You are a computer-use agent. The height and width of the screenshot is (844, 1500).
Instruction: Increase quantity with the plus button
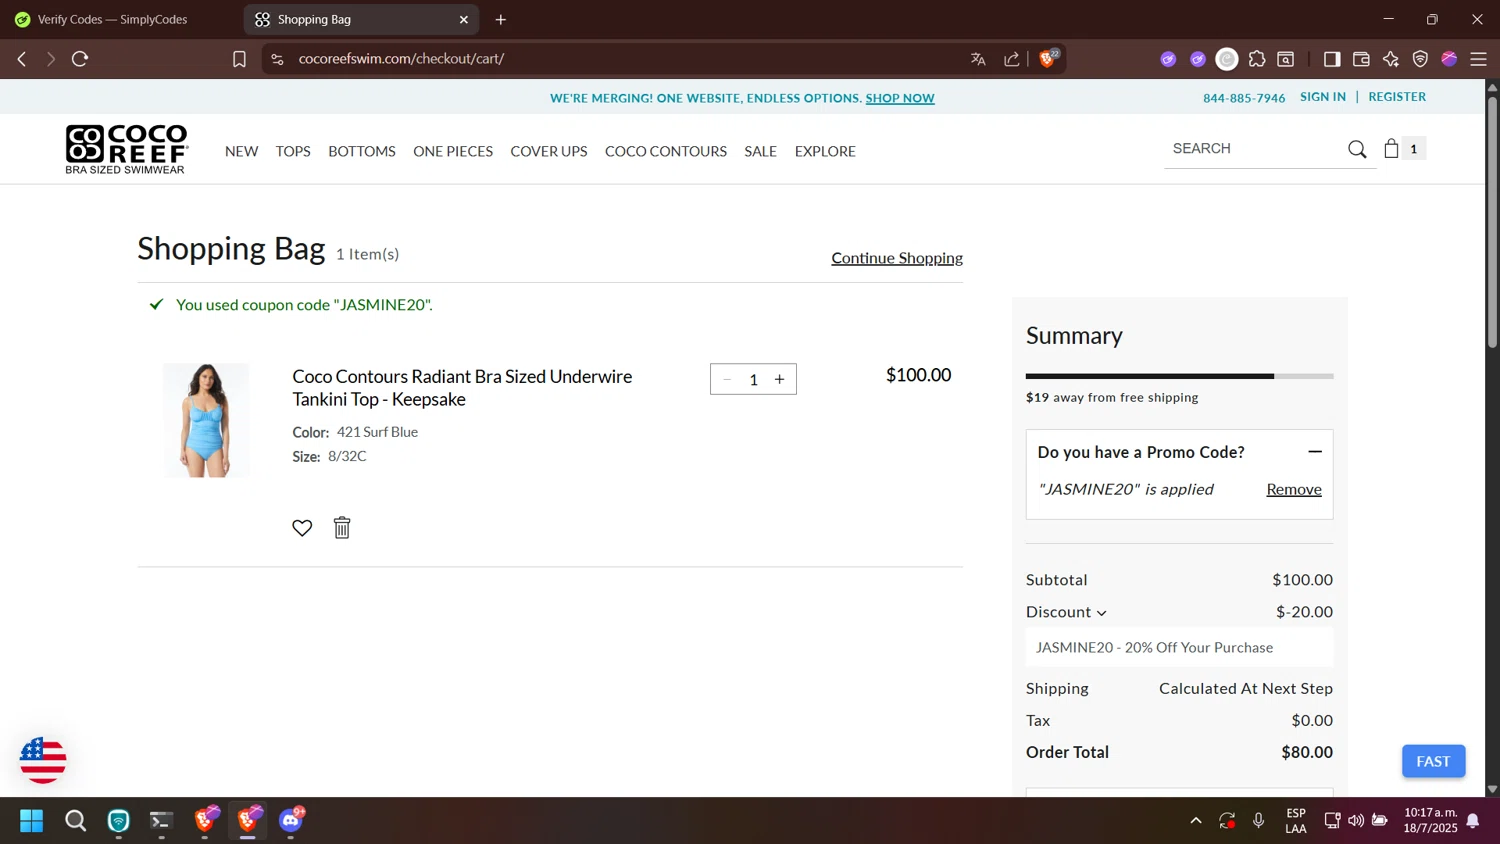tap(780, 379)
